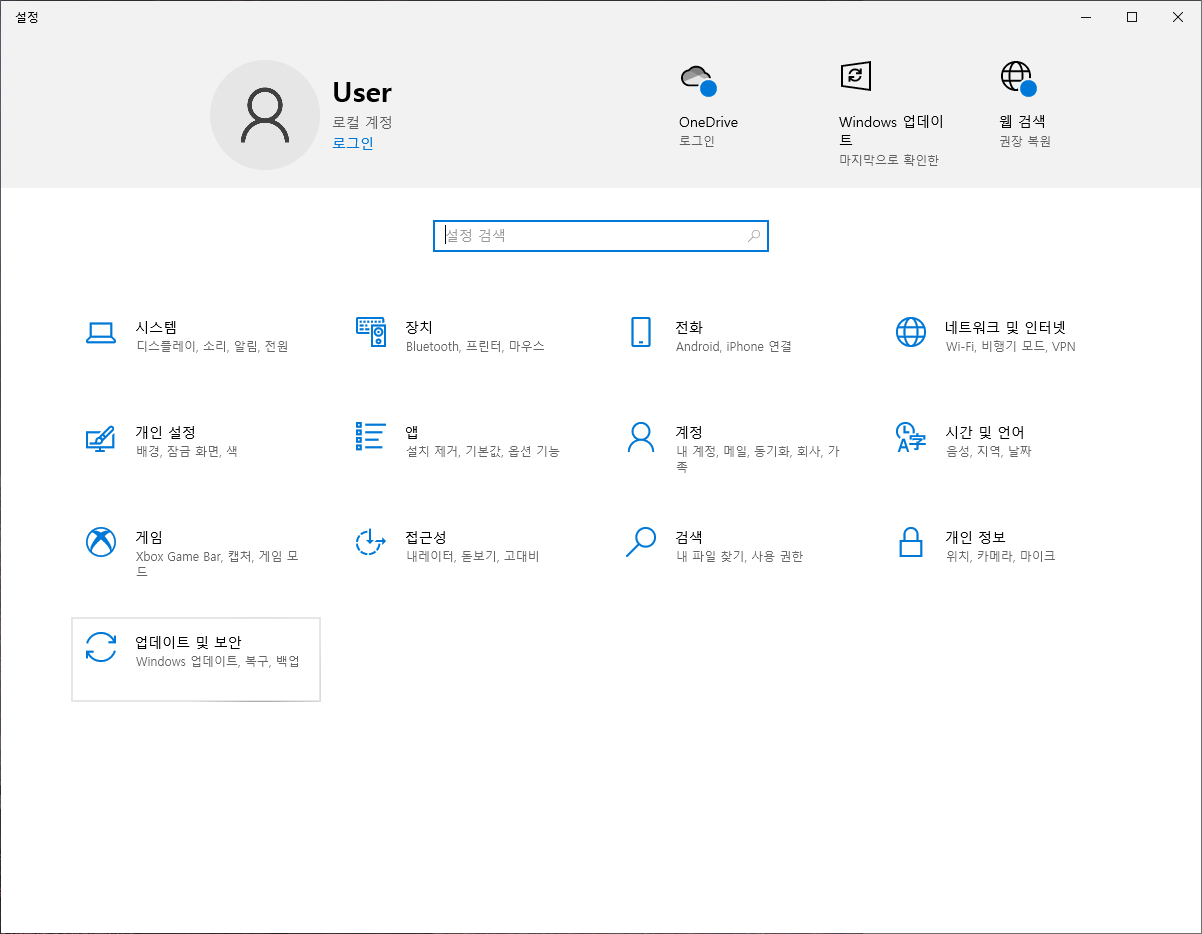Viewport: 1202px width, 934px height.
Task: Click the Windows 업데이트 header icon
Action: click(855, 76)
